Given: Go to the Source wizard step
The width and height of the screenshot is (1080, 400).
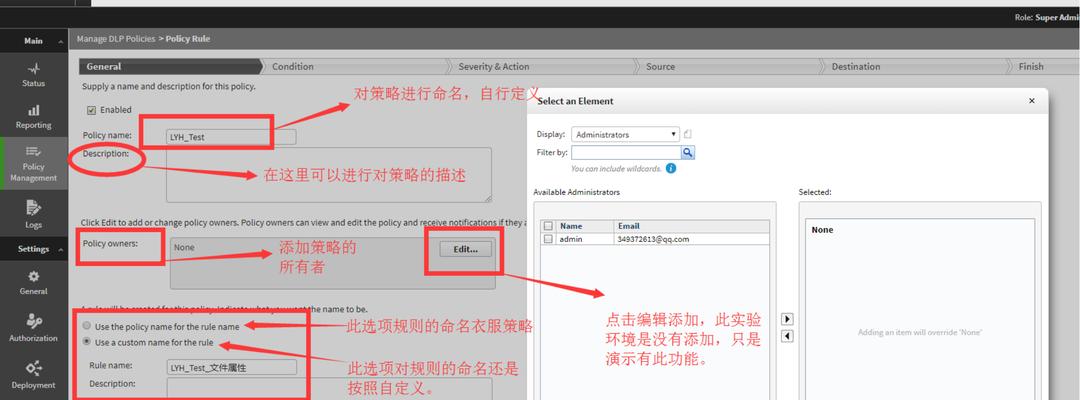Looking at the screenshot, I should coord(660,67).
